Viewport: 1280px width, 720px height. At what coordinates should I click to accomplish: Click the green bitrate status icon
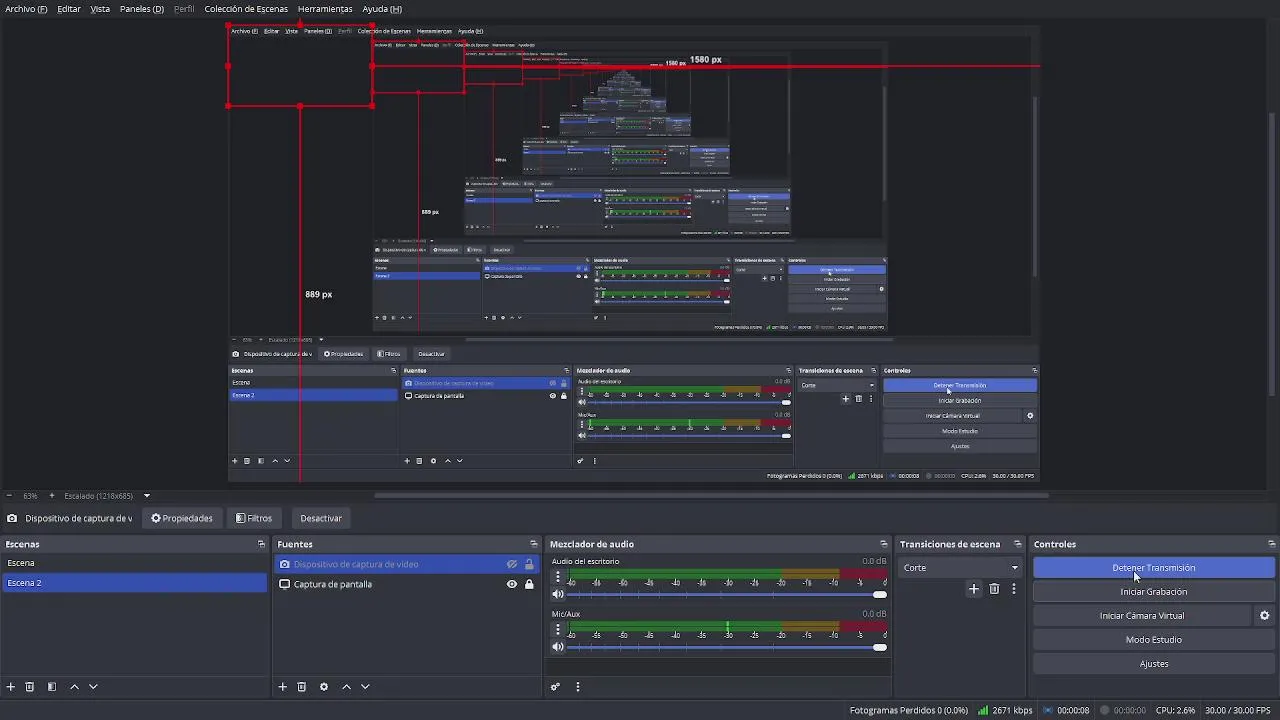tap(983, 711)
